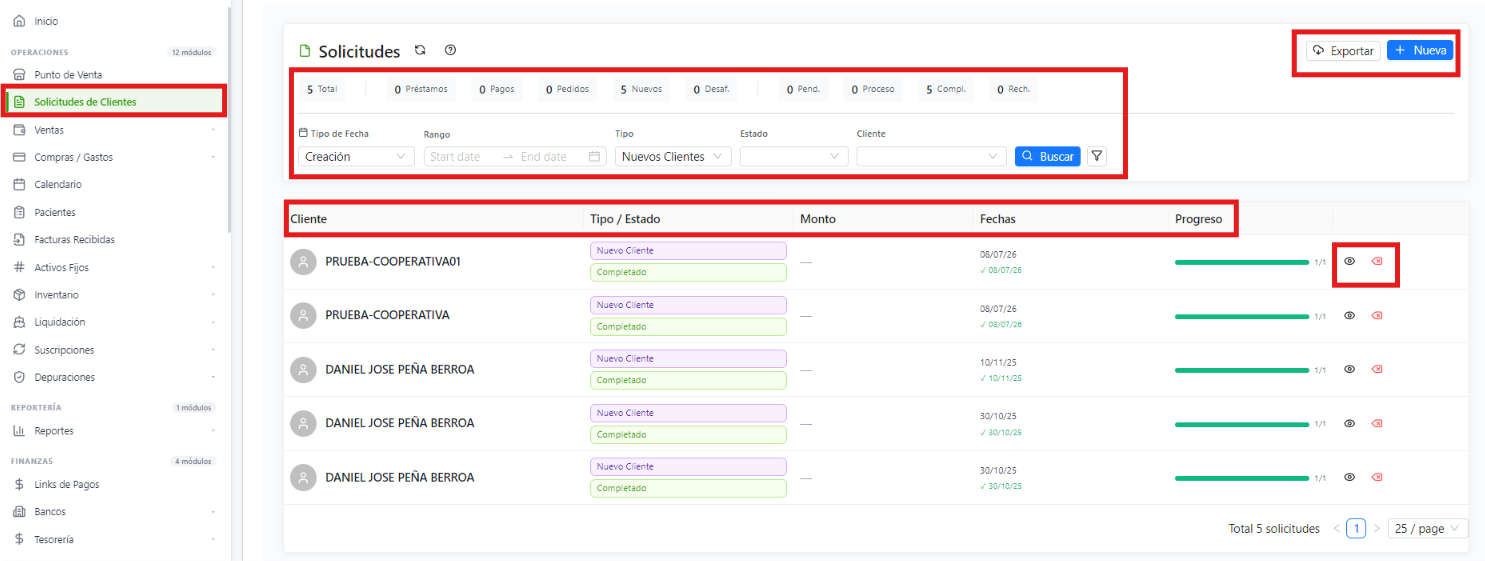Click the Pacientes clipboard icon

click(19, 212)
